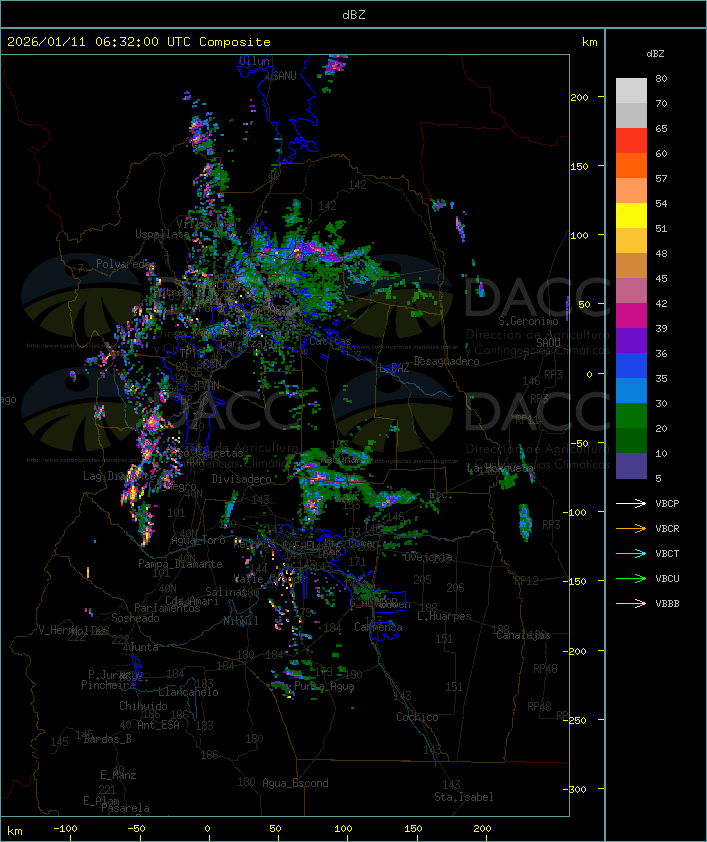Click the pink VBBB arrow icon

632,603
